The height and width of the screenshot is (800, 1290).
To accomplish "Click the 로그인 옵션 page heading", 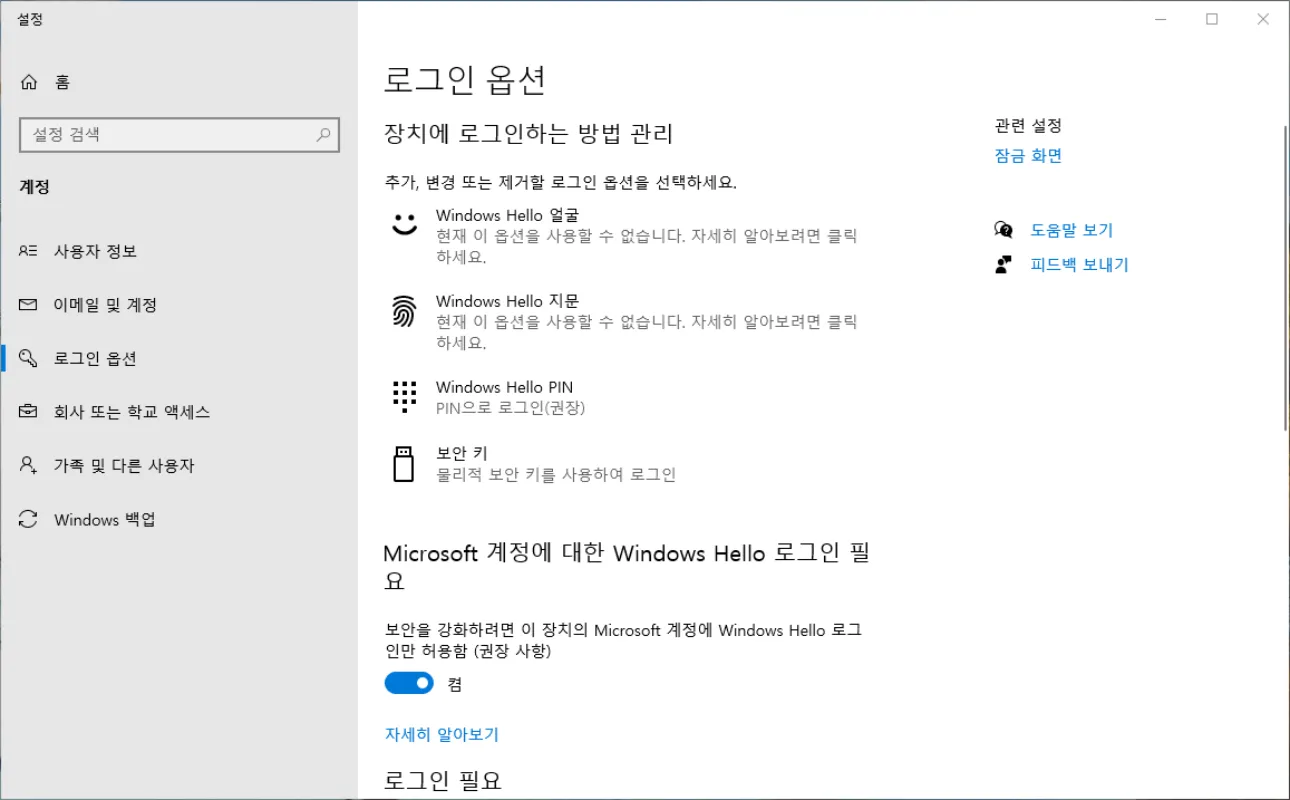I will click(465, 80).
